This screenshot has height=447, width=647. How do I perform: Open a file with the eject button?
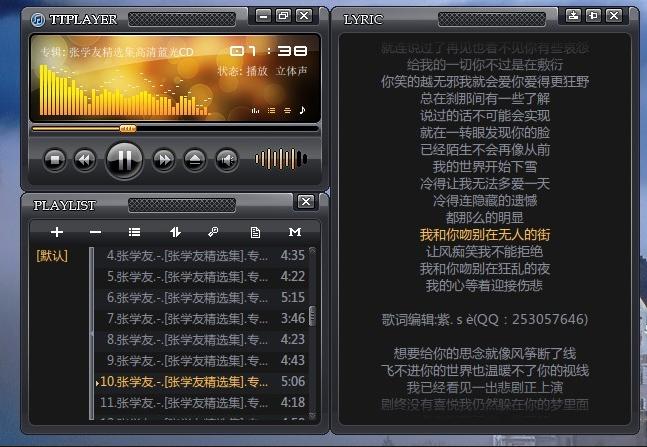coord(195,159)
